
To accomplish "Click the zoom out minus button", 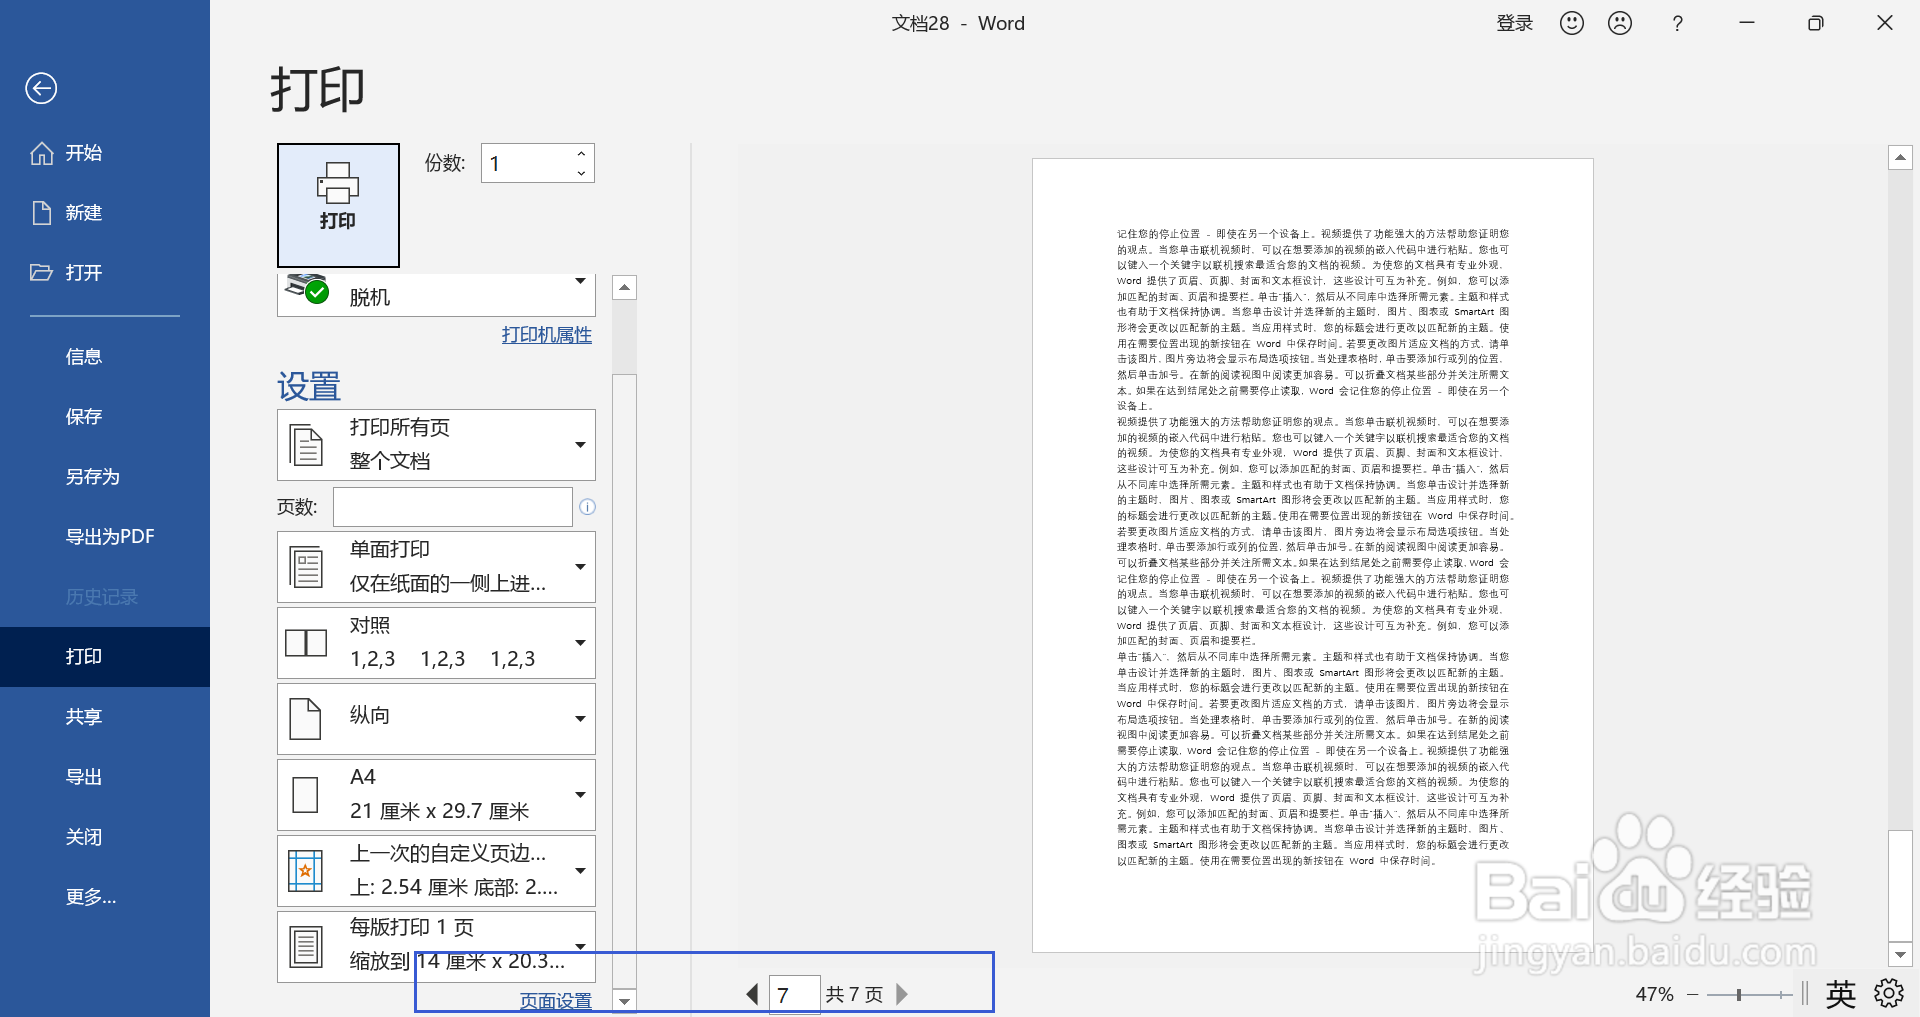I will 1693,995.
